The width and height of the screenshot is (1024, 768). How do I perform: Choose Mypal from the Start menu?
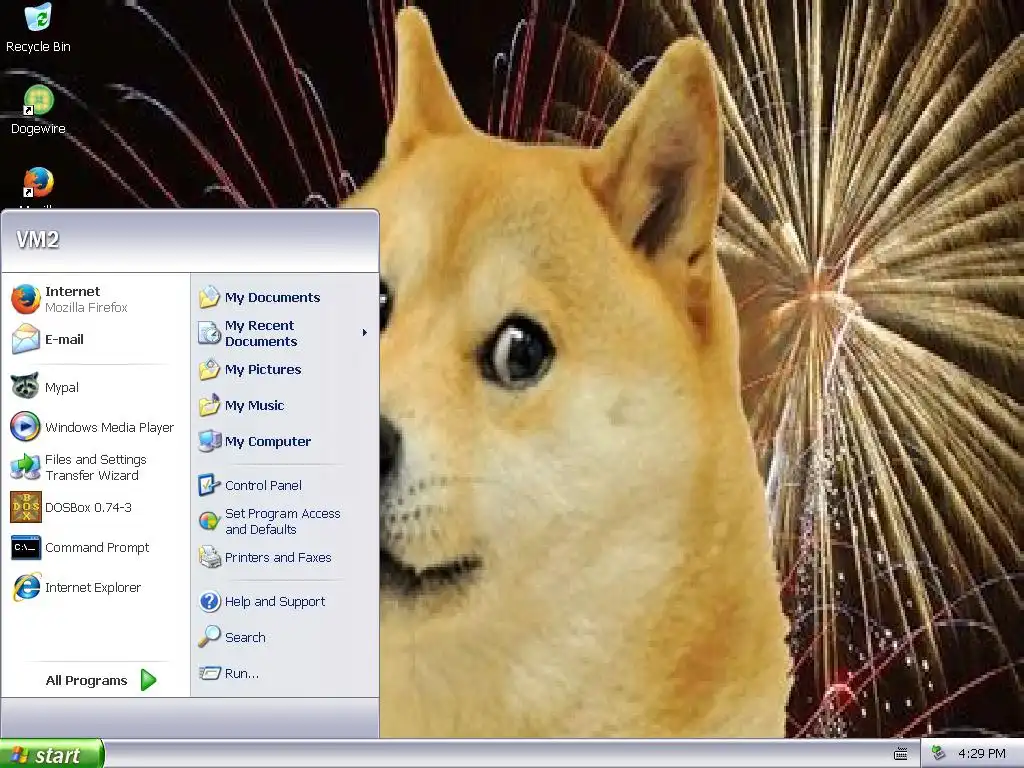61,387
